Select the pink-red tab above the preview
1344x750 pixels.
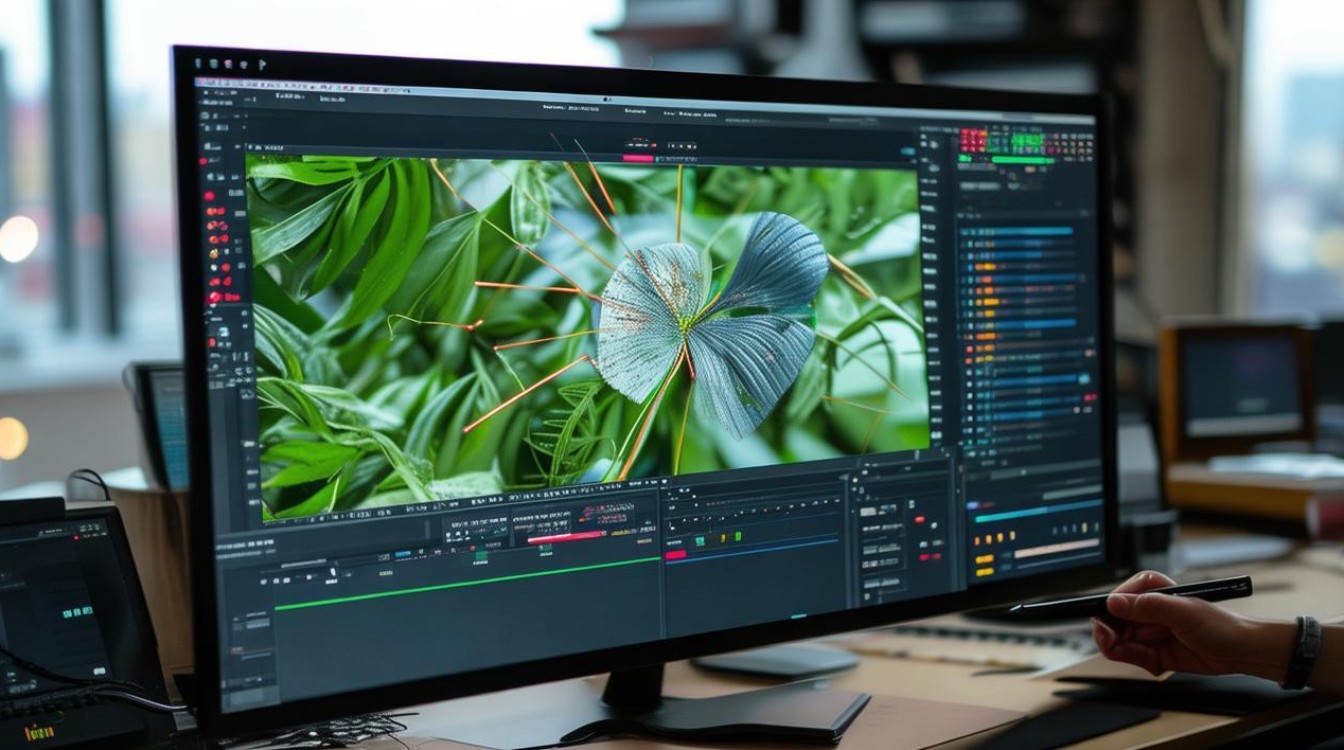(x=638, y=158)
